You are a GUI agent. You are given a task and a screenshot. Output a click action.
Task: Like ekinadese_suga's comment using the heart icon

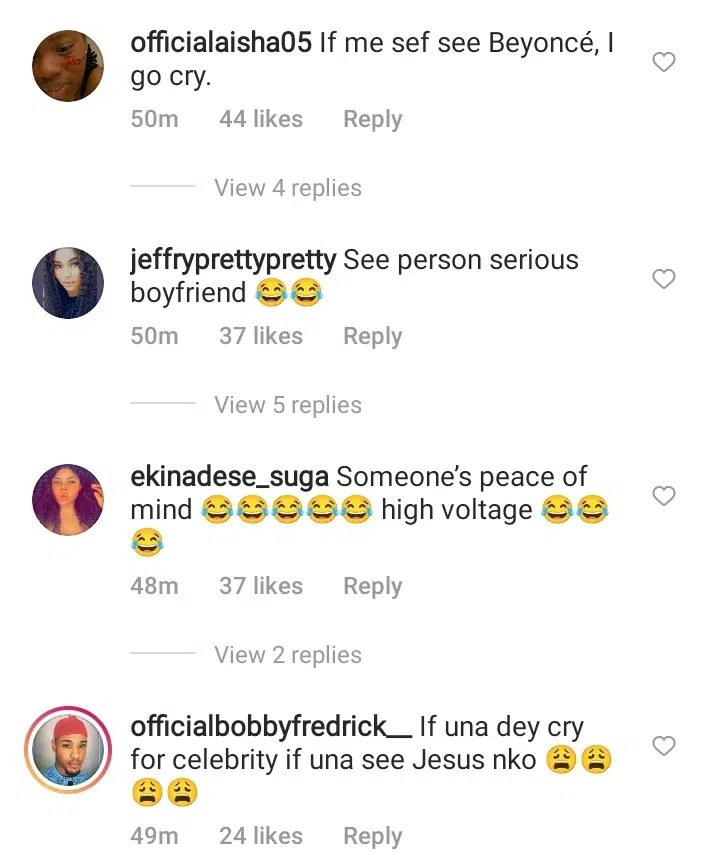point(663,496)
